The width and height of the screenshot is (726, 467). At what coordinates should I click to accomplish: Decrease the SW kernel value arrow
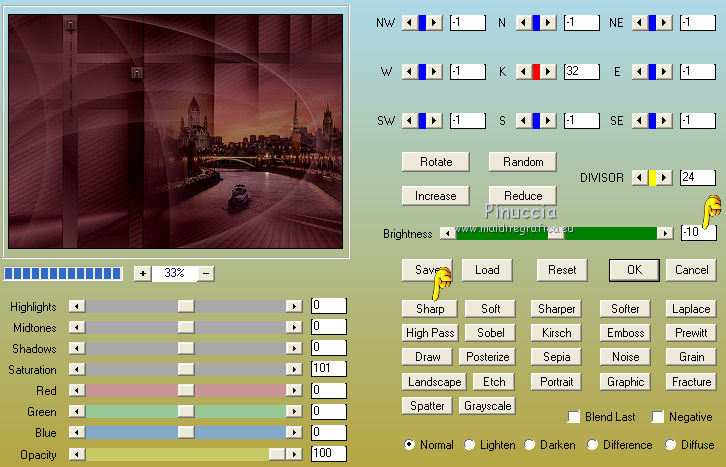click(409, 121)
